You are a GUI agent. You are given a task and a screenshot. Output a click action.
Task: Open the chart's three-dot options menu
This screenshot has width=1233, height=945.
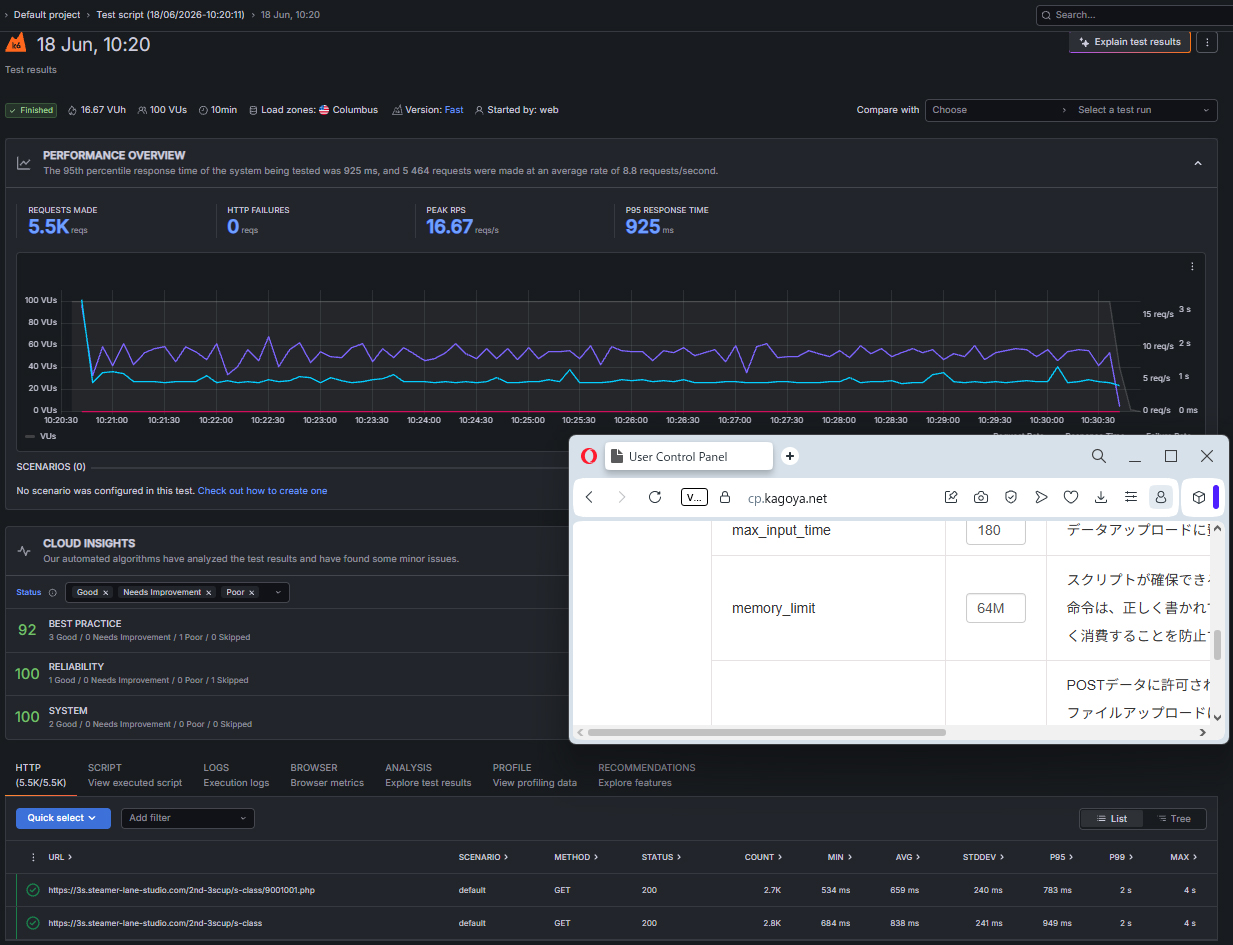[1192, 267]
